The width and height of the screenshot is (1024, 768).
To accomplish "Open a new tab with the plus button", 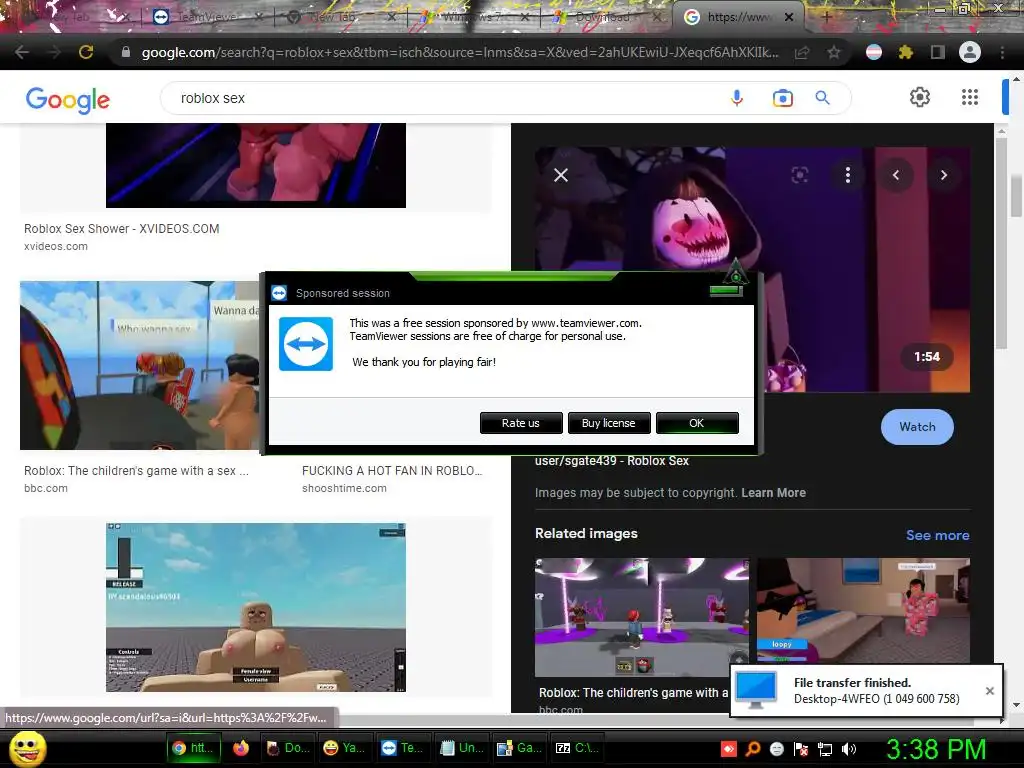I will [x=826, y=17].
